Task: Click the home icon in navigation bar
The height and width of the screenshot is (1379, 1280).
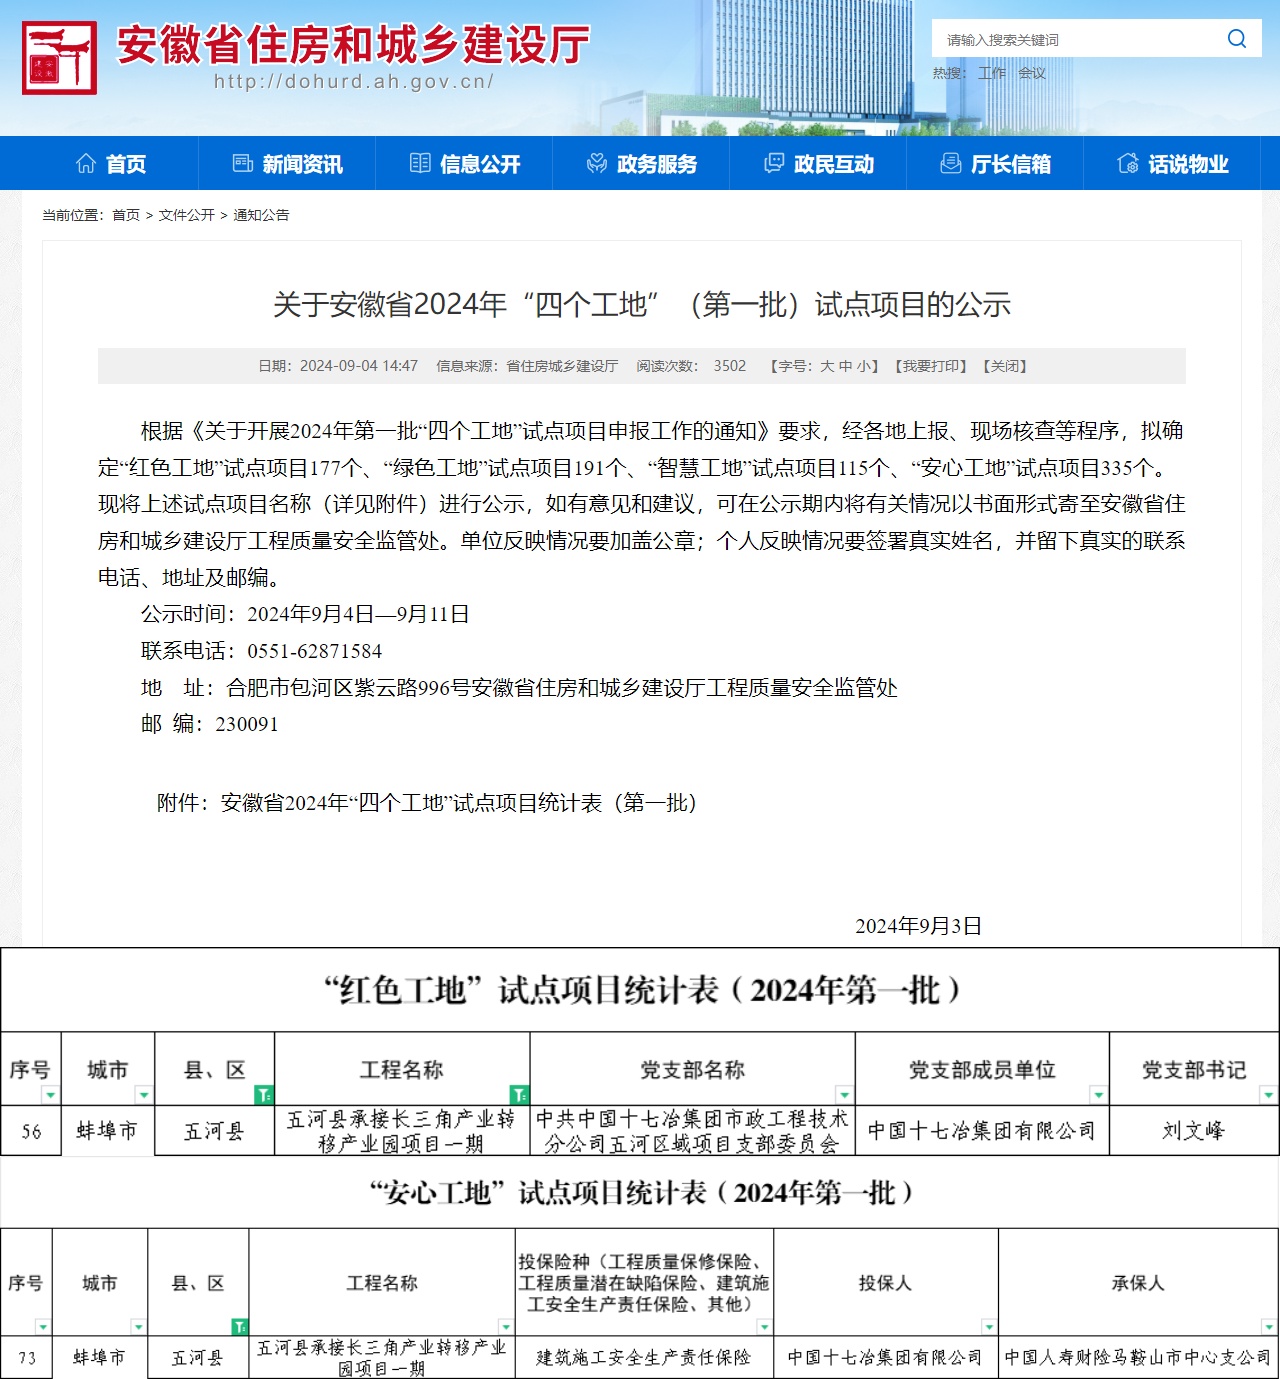Action: [x=86, y=164]
